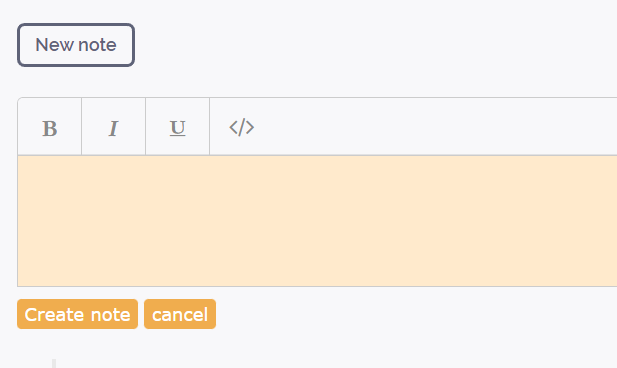This screenshot has width=617, height=368.
Task: Choose the Italic toolbar button
Action: [113, 127]
